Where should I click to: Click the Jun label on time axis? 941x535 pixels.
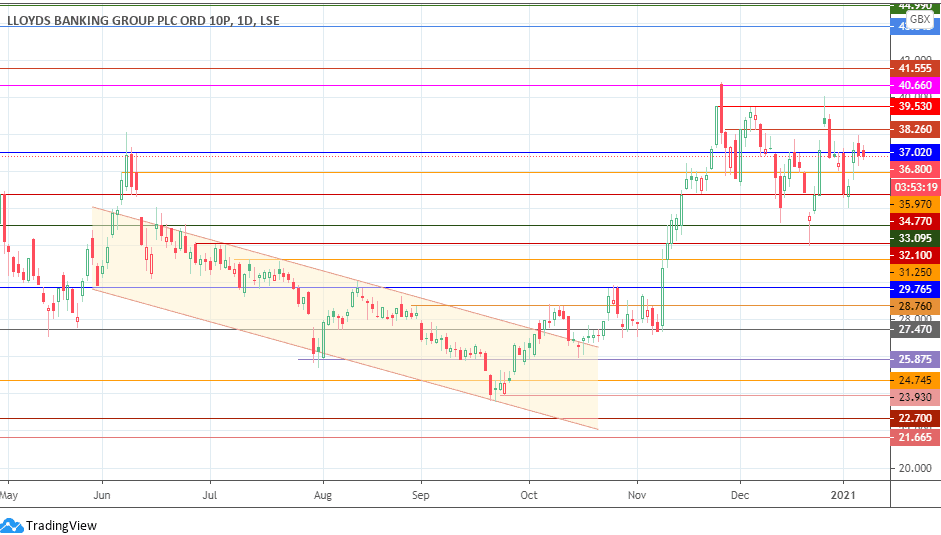pyautogui.click(x=102, y=495)
